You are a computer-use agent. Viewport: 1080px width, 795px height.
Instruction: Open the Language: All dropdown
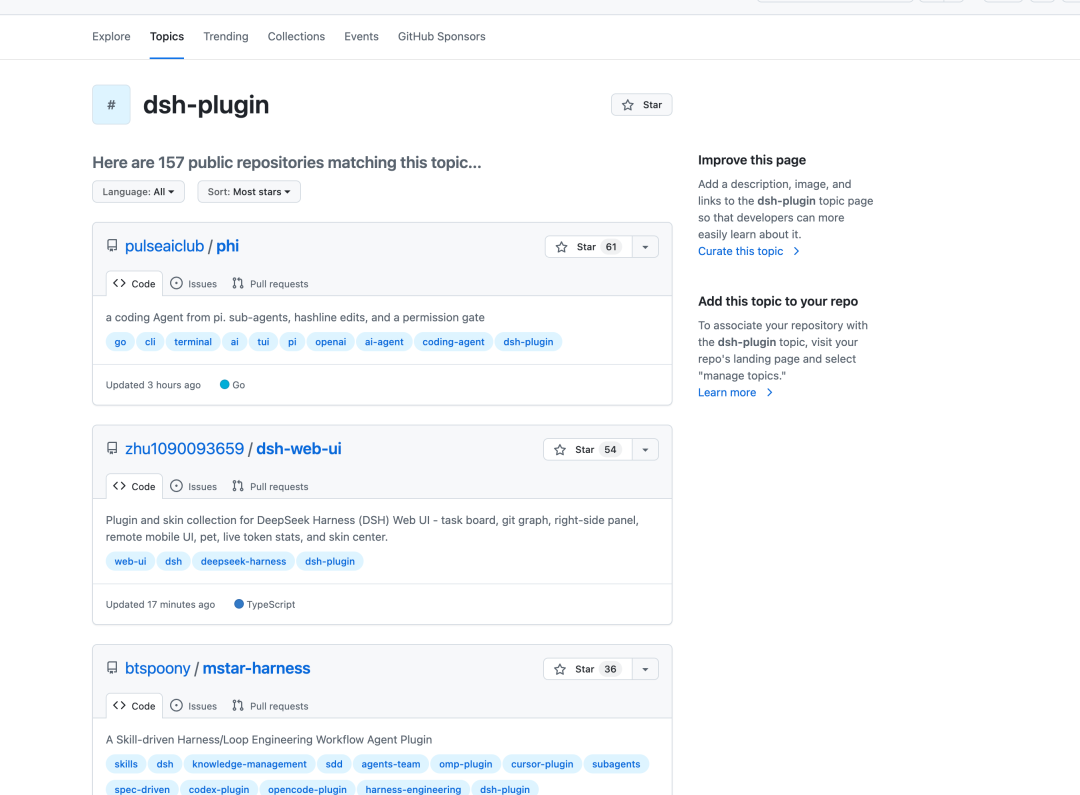tap(138, 192)
